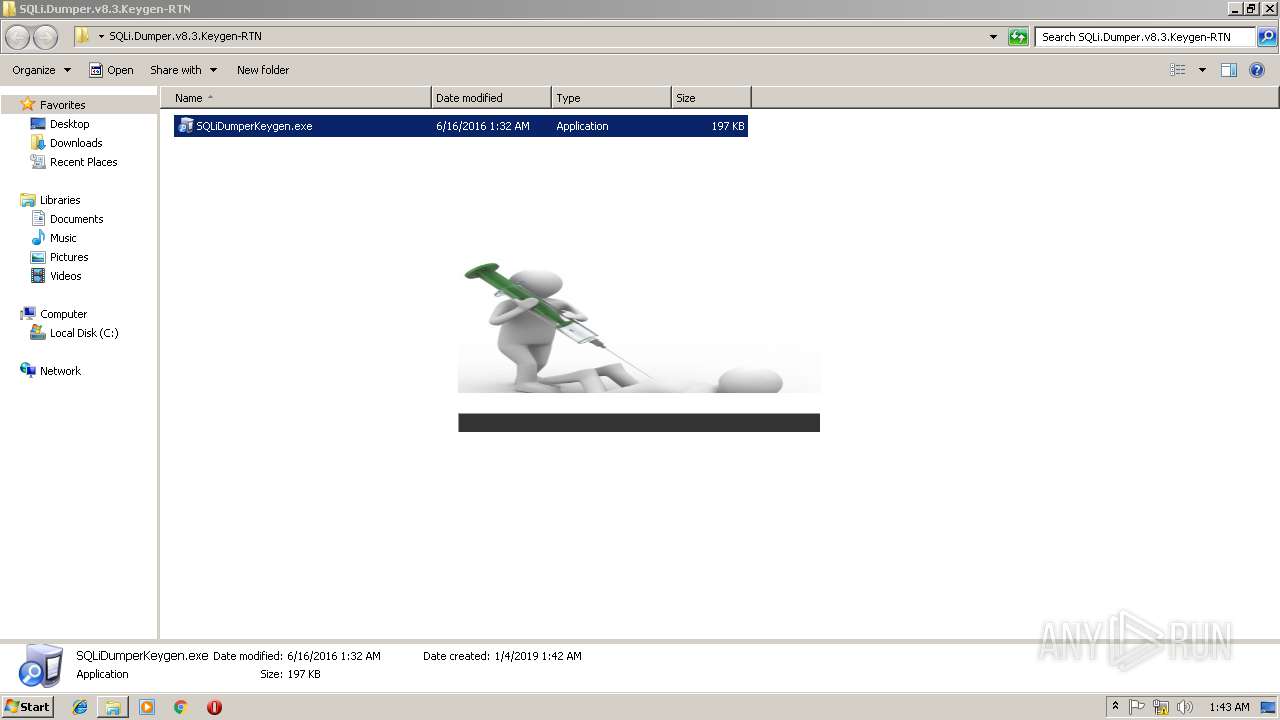
Task: Change view using the view icon
Action: pyautogui.click(x=1177, y=70)
